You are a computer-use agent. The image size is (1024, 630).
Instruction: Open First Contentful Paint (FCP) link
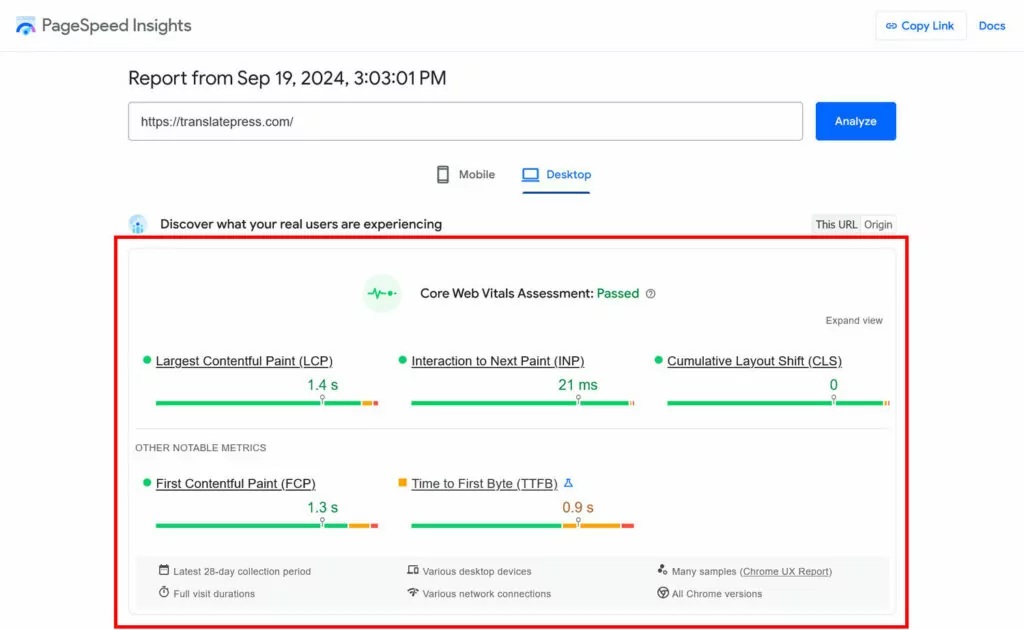click(x=236, y=484)
